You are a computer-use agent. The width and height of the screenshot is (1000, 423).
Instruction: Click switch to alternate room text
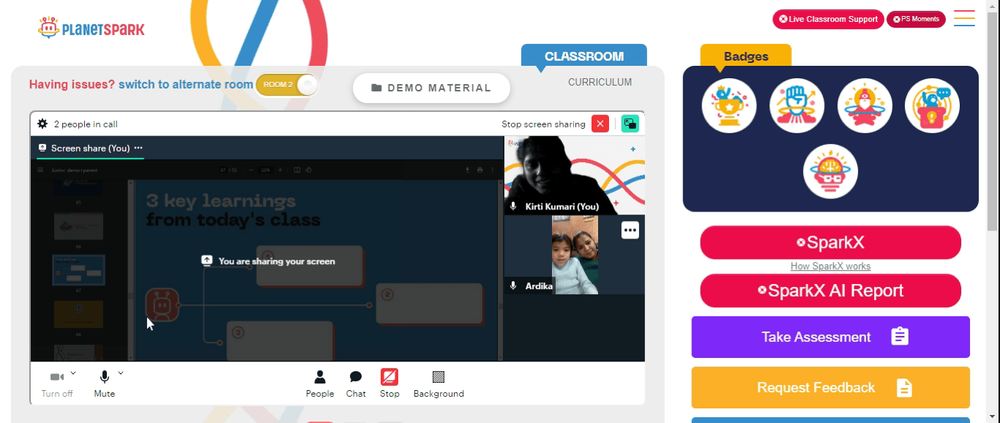click(186, 84)
